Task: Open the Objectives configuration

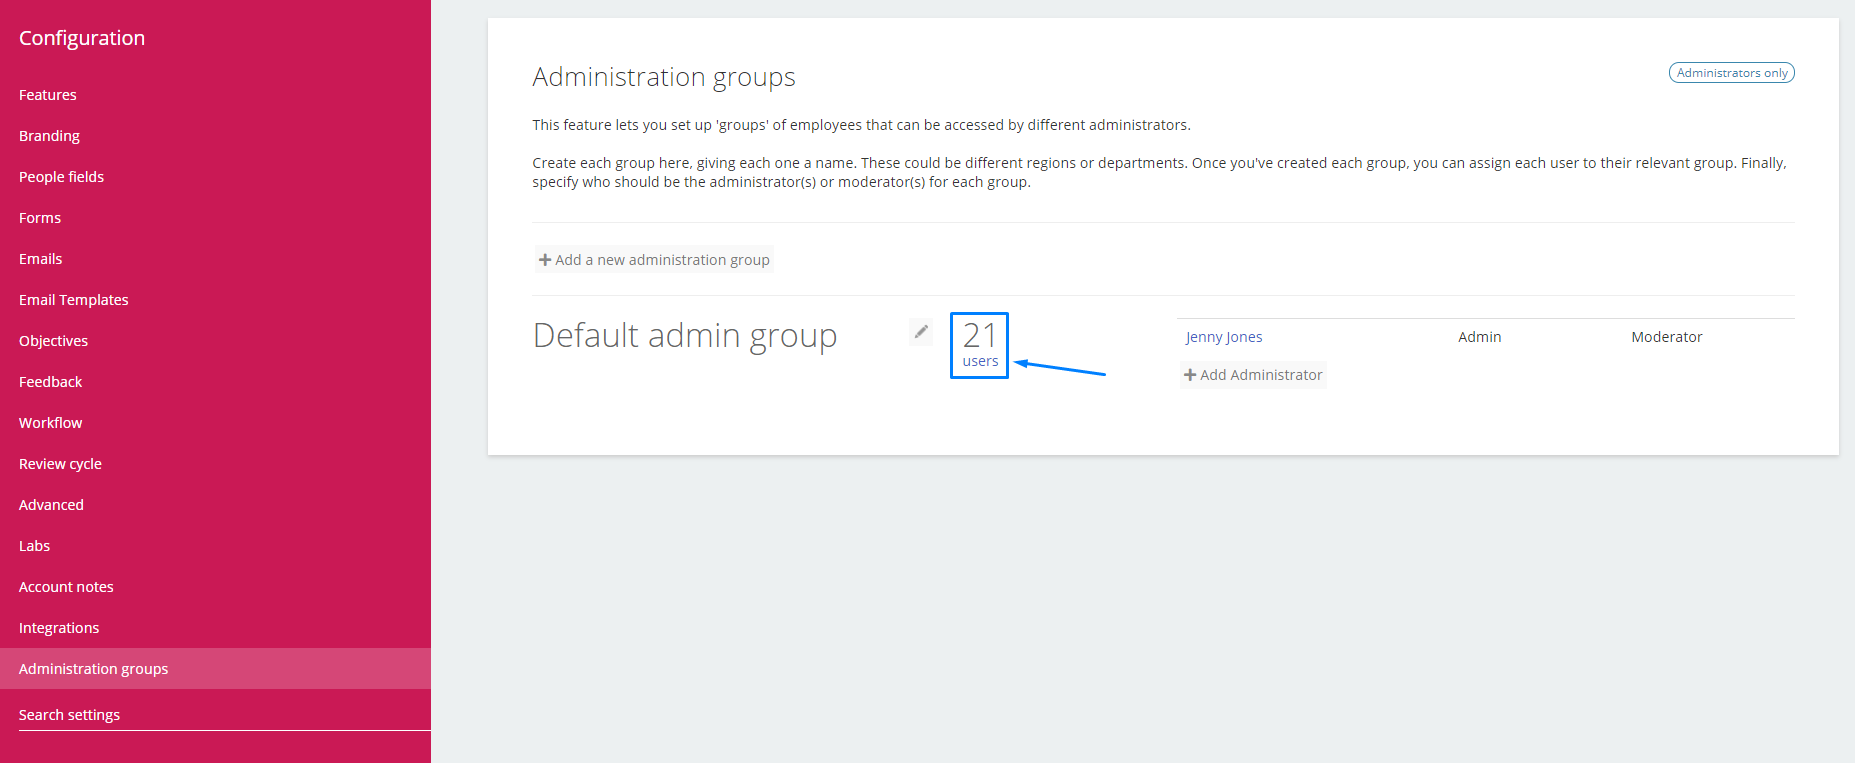Action: coord(53,341)
